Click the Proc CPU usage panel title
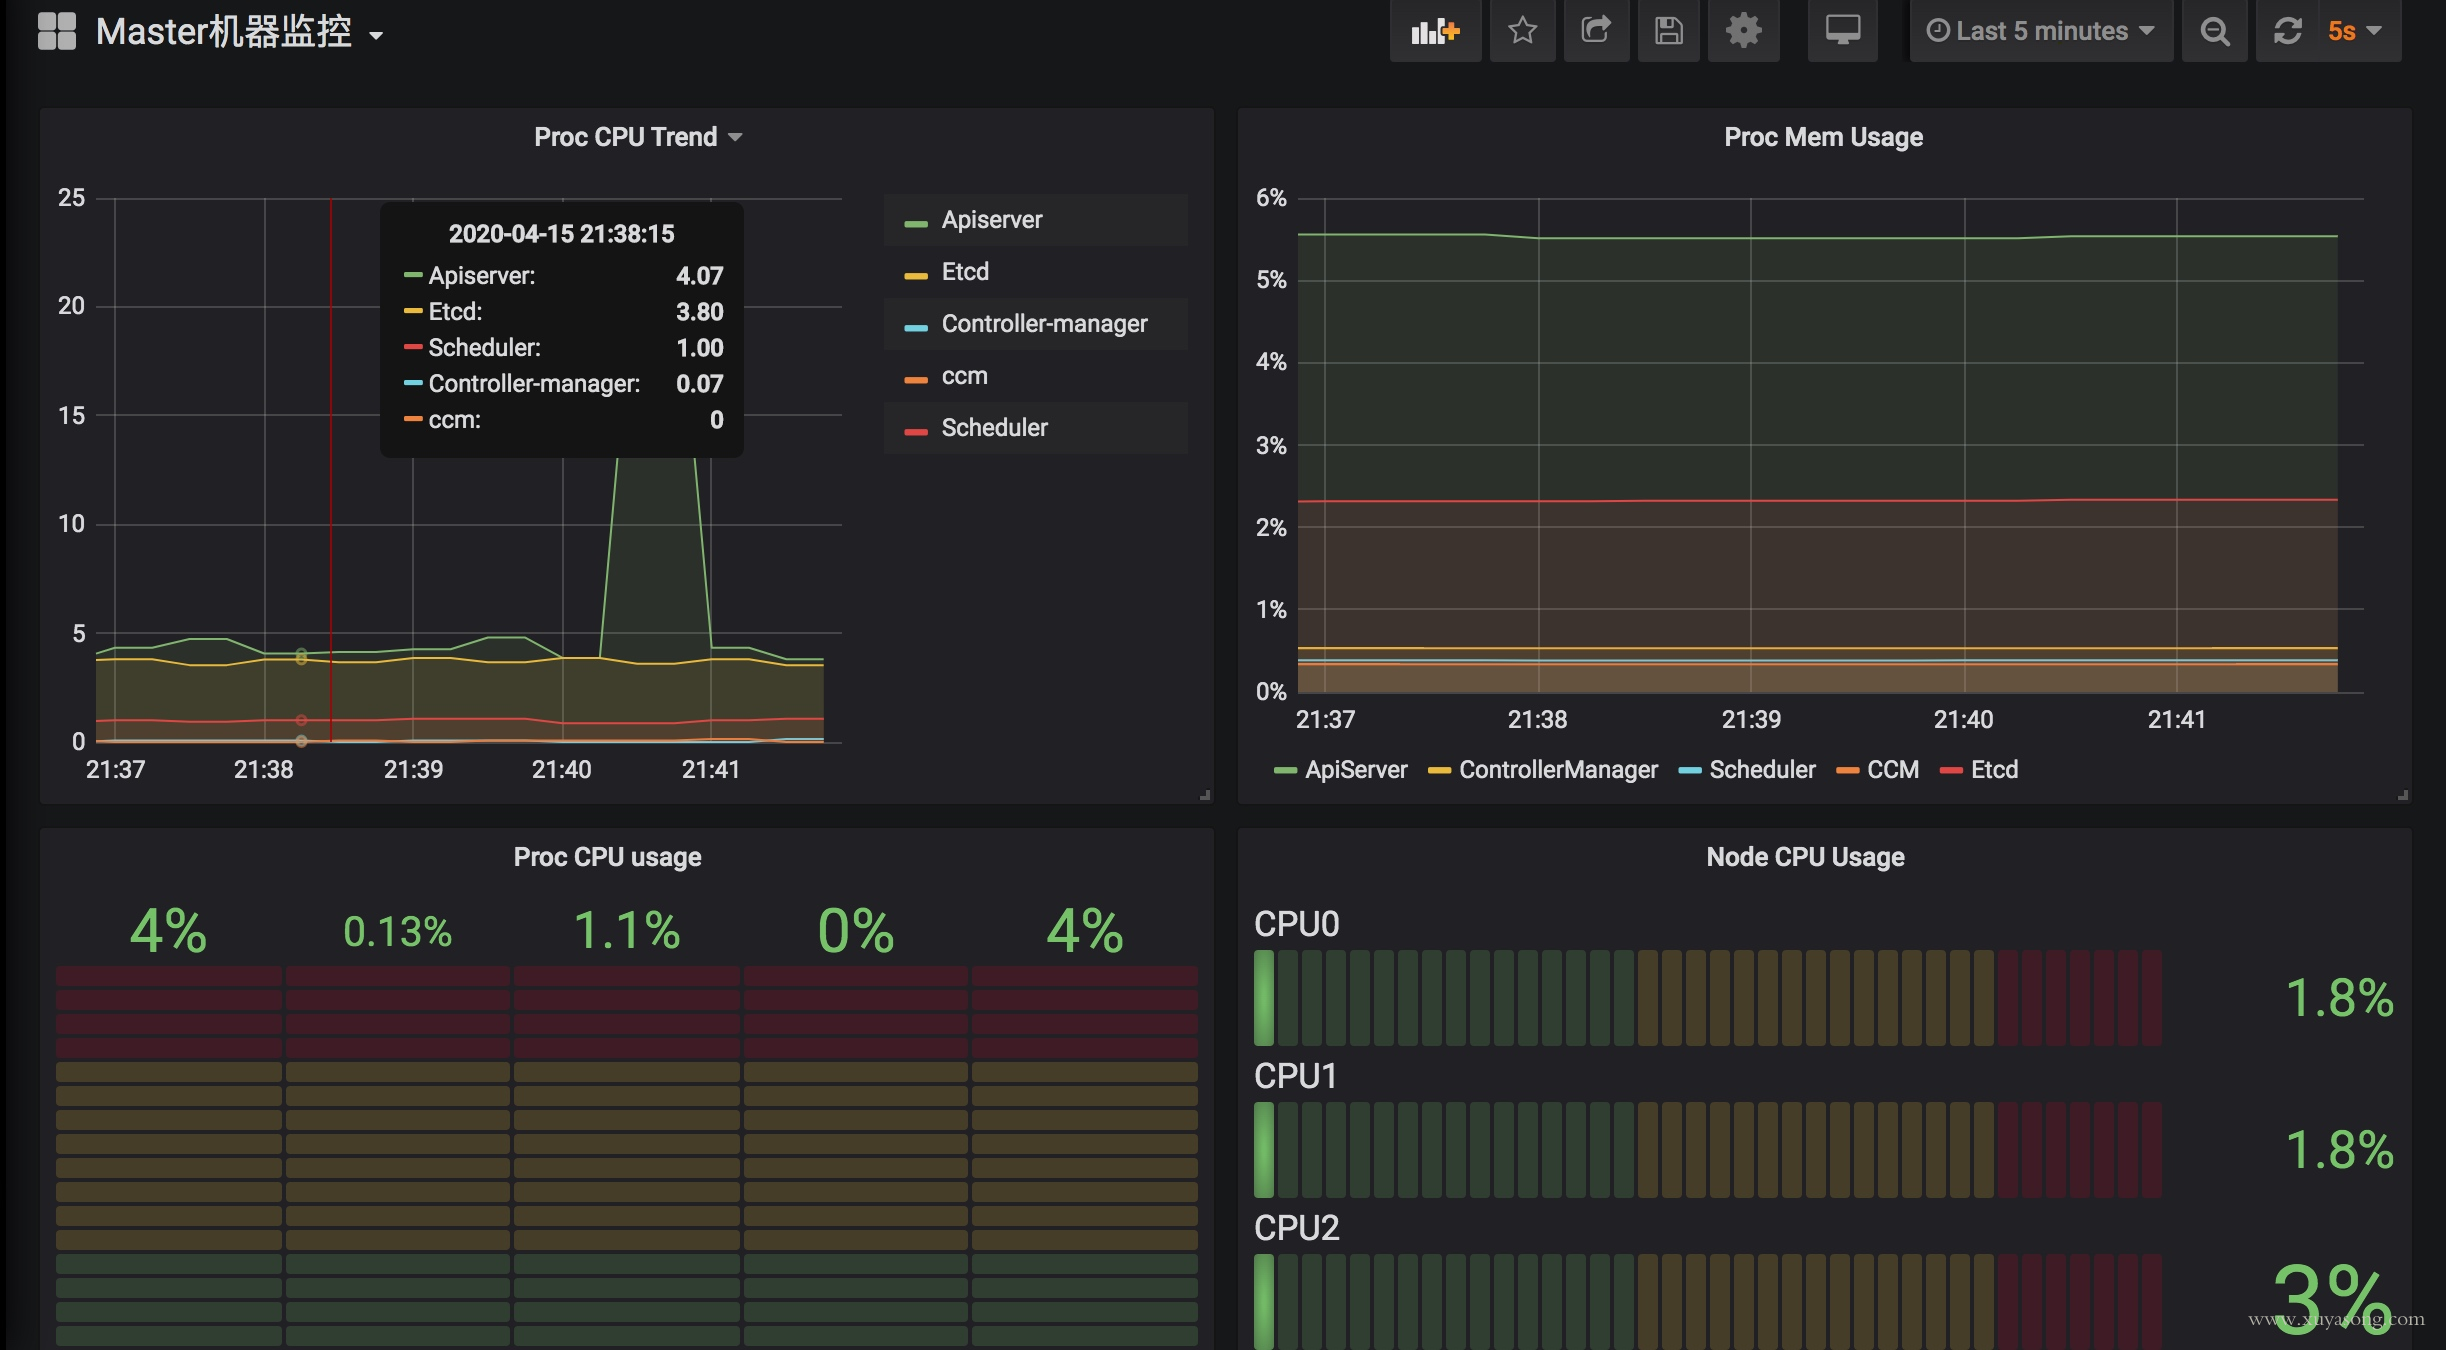 (x=607, y=857)
